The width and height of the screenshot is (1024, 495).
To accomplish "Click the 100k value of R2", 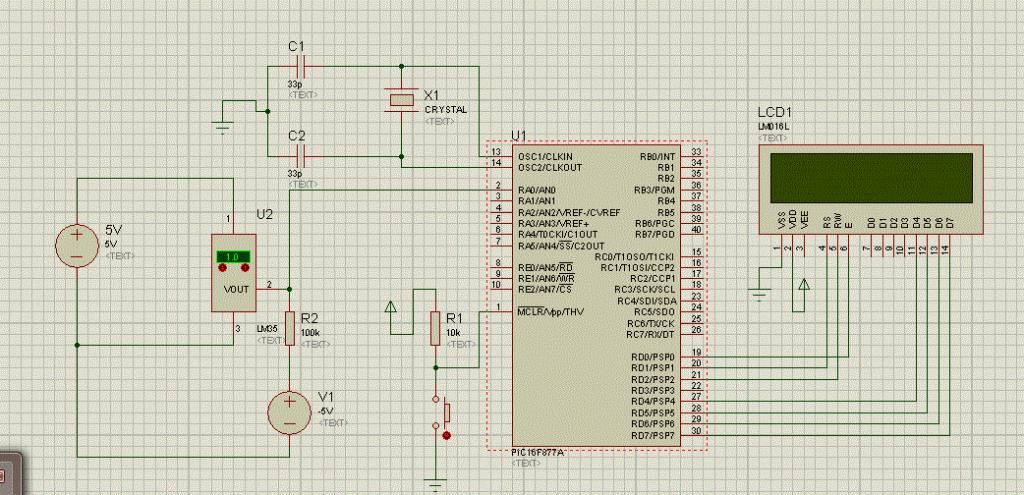I will tap(310, 333).
